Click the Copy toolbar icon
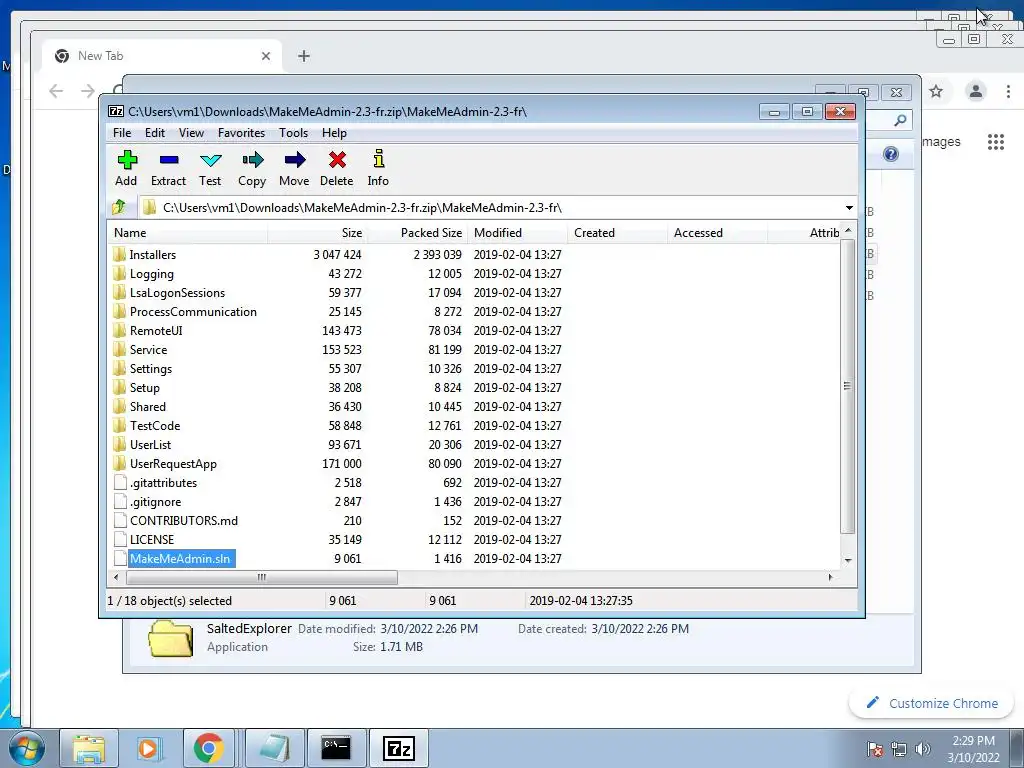Image resolution: width=1024 pixels, height=768 pixels. click(252, 160)
